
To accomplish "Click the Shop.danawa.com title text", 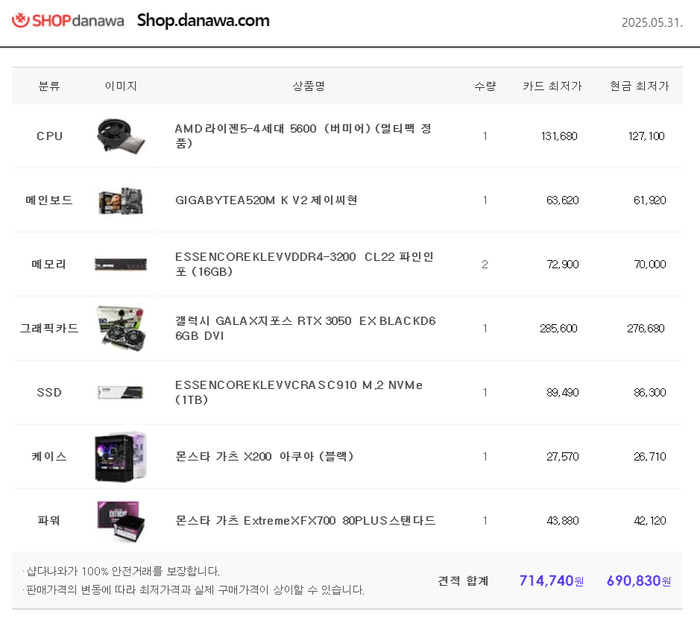I will click(203, 21).
